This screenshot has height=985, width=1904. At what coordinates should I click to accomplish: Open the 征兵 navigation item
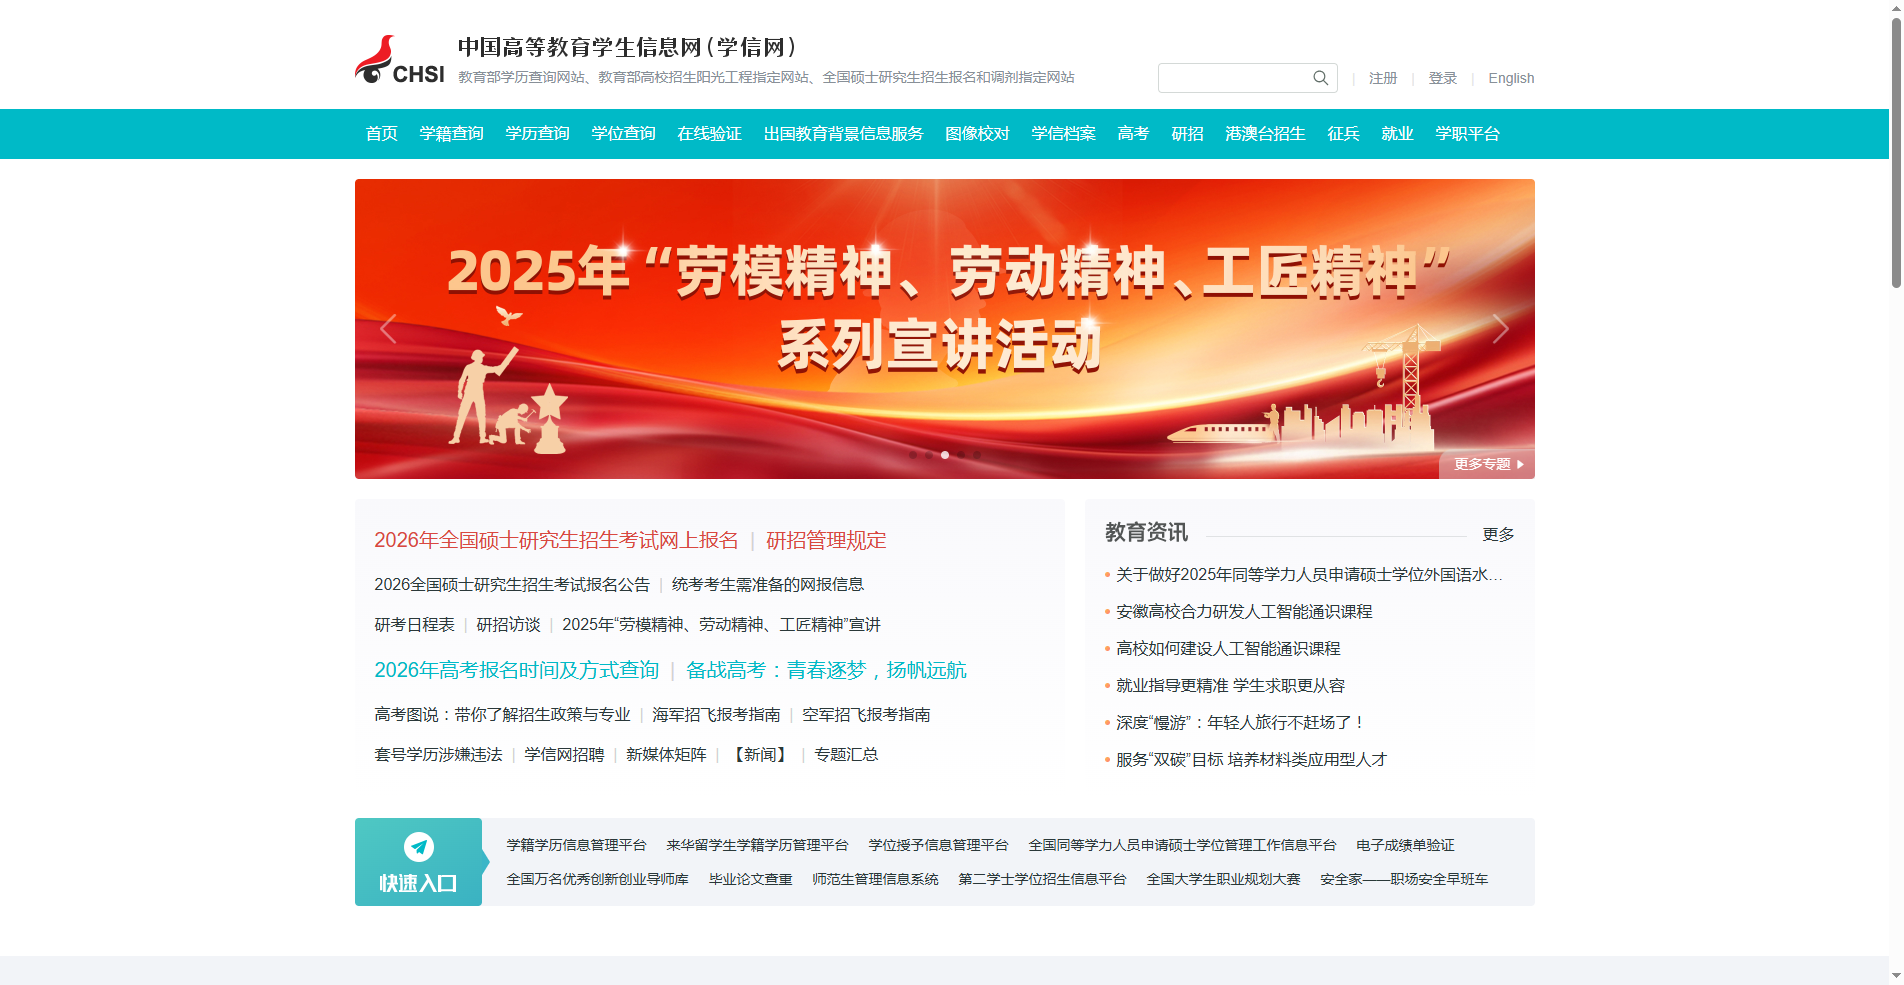pos(1342,133)
